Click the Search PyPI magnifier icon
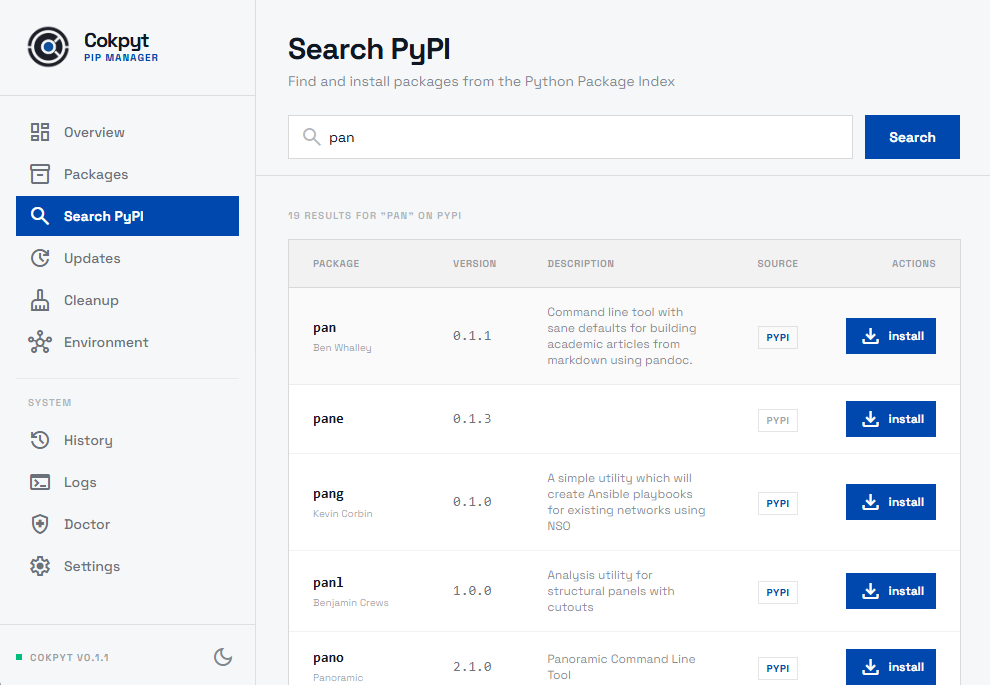The image size is (990, 685). tap(40, 215)
